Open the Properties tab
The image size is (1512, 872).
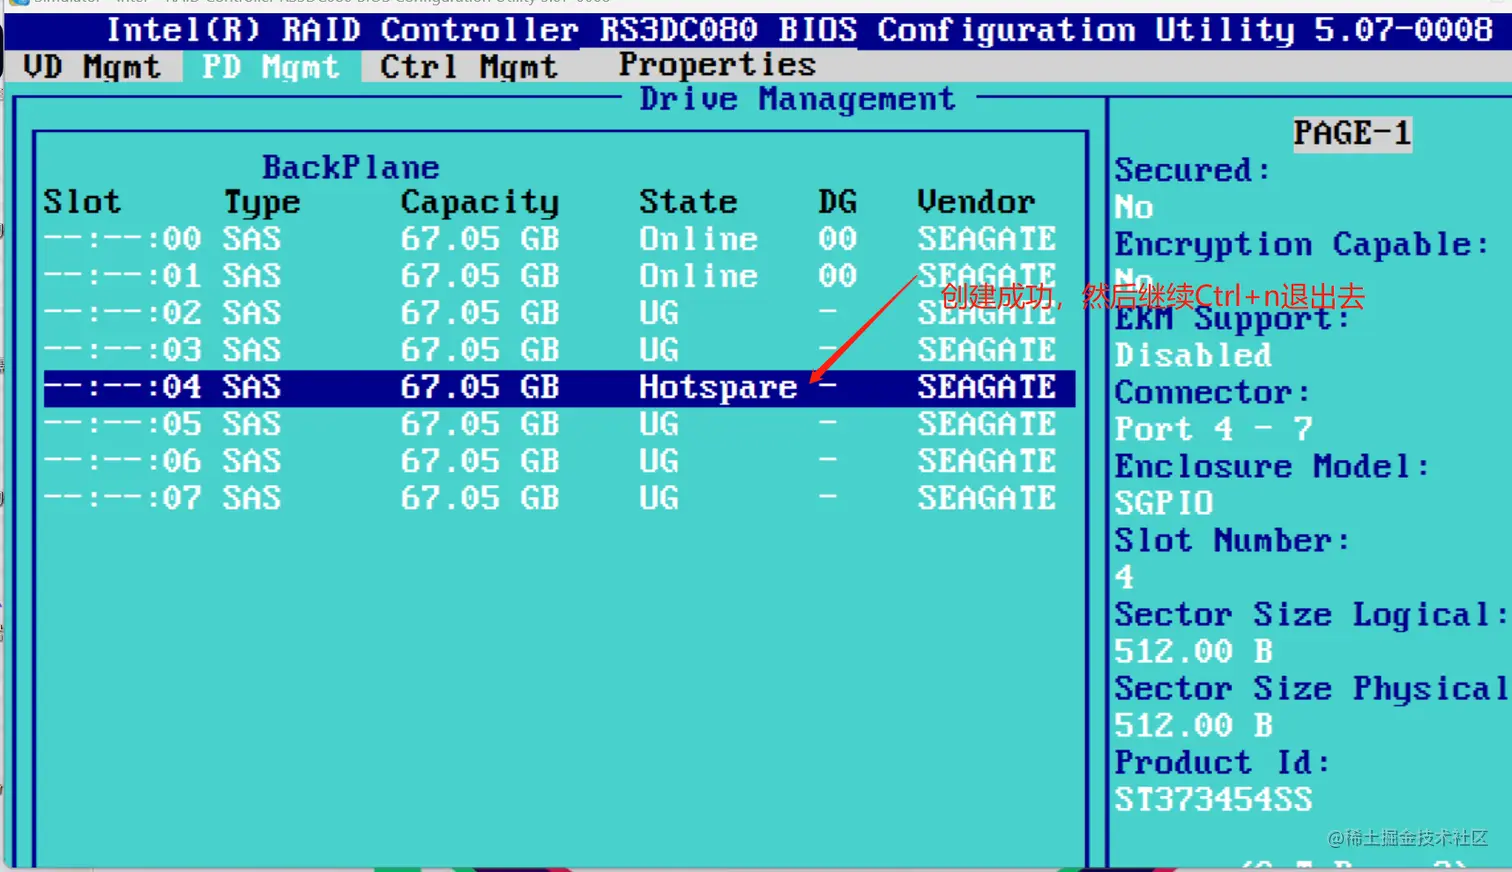tap(717, 65)
